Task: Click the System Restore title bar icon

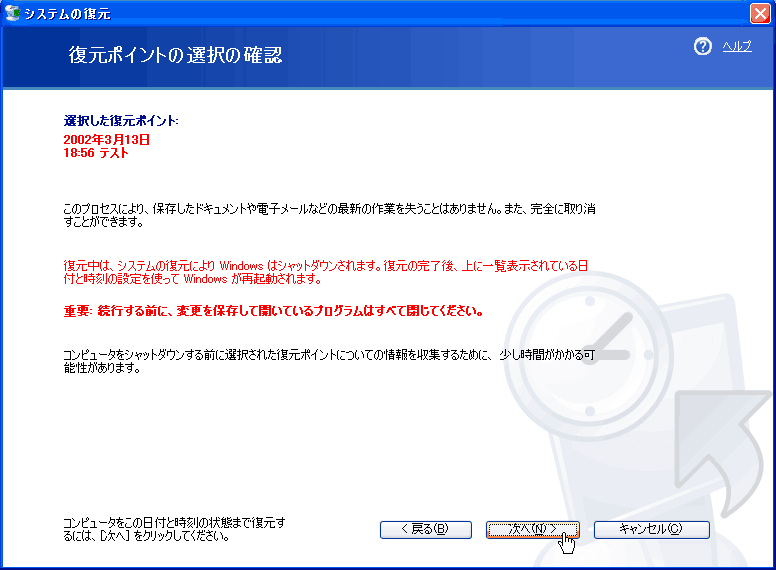Action: [12, 13]
